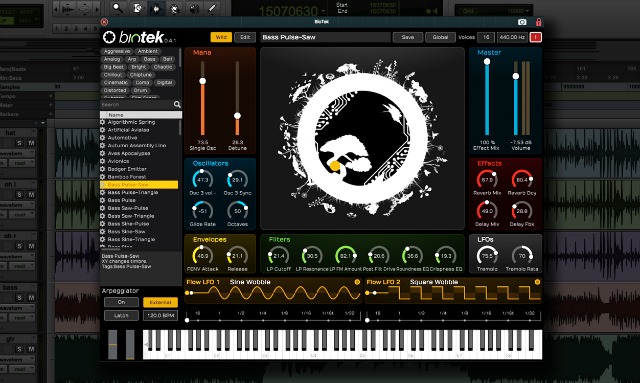Select the Scrubber tool in Pro Tools toolbar
This screenshot has width=640, height=383.
pyautogui.click(x=194, y=8)
